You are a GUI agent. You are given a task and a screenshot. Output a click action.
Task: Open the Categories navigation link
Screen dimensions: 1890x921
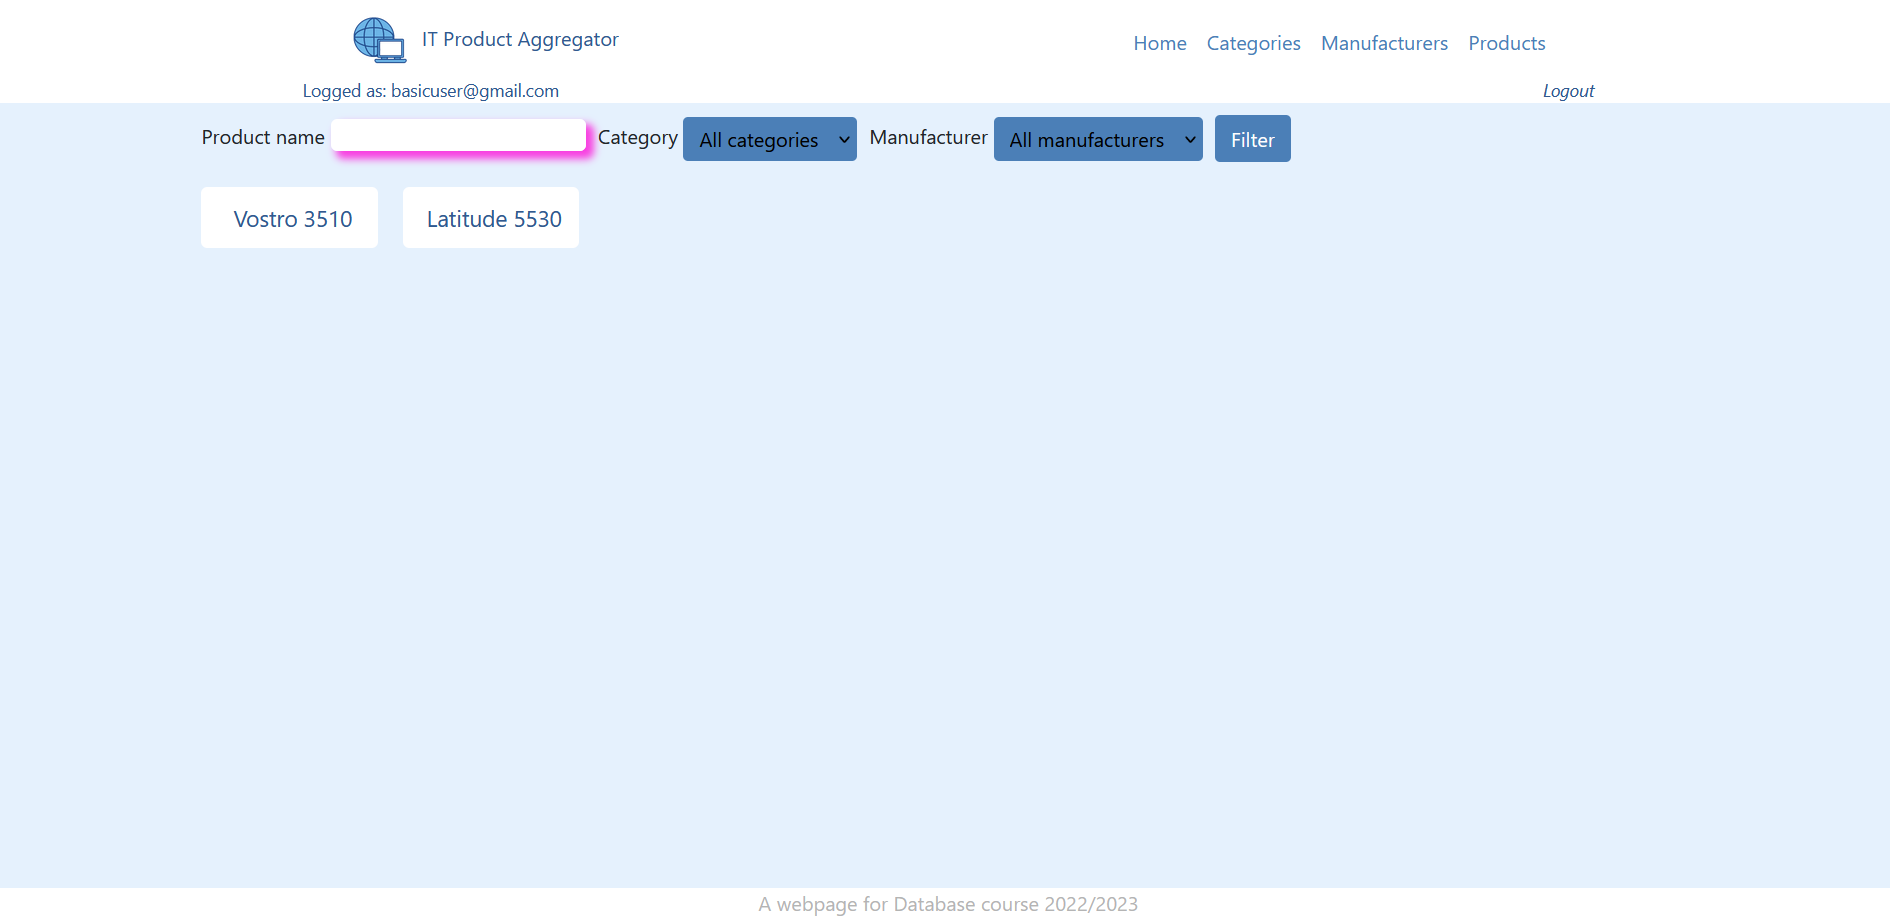coord(1253,43)
